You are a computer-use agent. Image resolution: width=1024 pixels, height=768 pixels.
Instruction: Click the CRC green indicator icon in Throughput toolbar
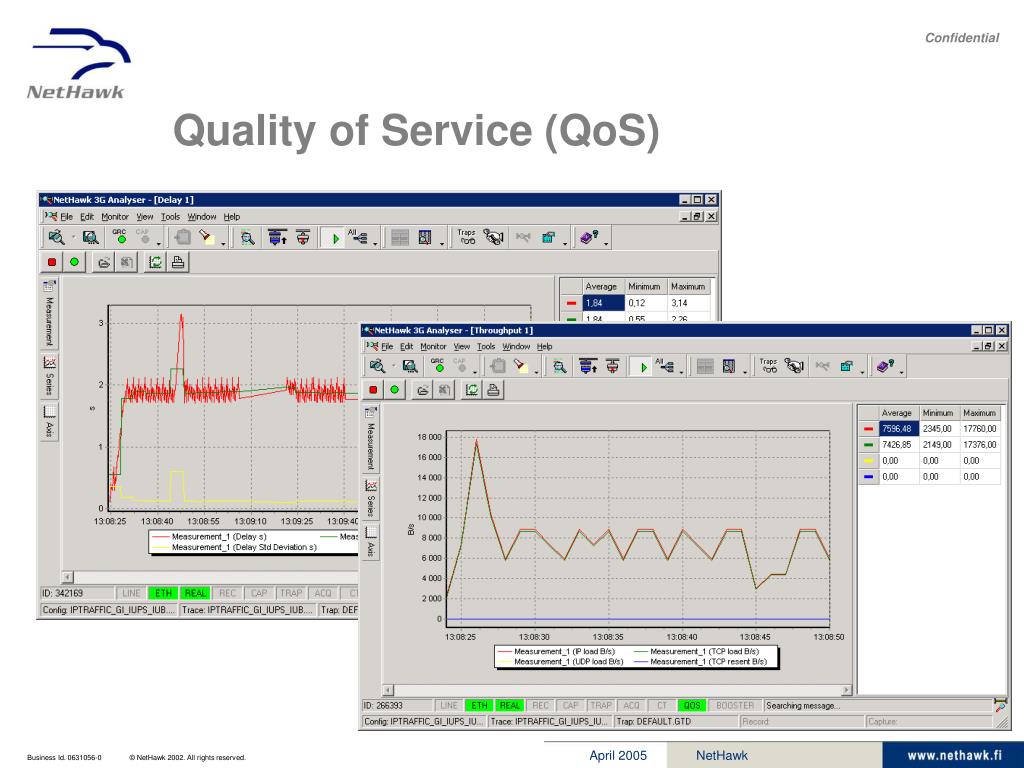[x=438, y=366]
